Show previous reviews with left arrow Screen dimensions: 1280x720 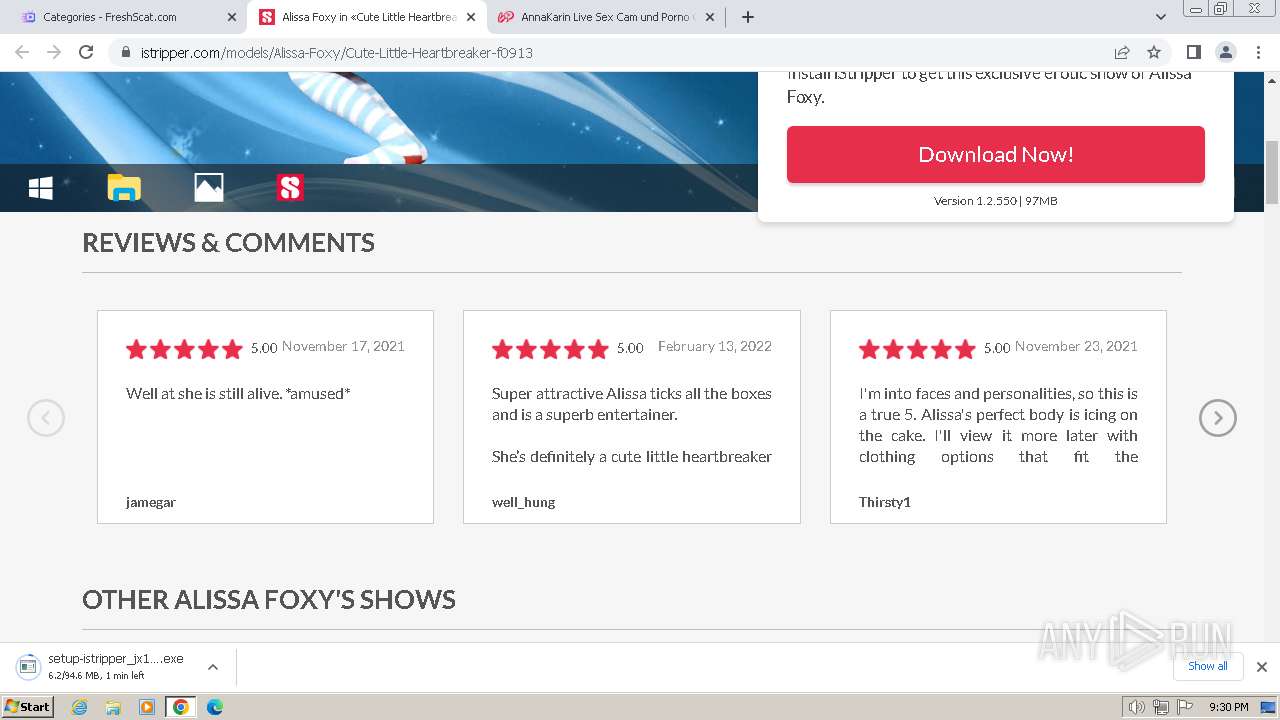(46, 418)
